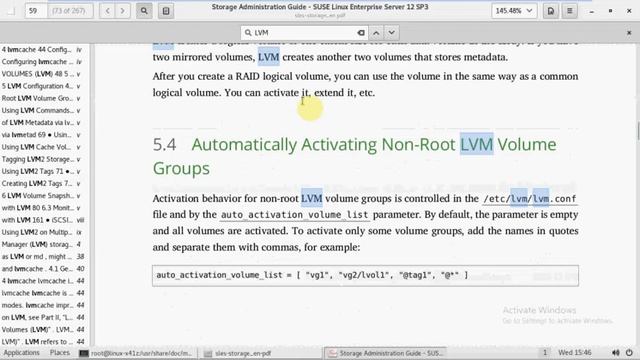This screenshot has width=640, height=360.
Task: Open the clock Wed 15:46
Action: 575,353
